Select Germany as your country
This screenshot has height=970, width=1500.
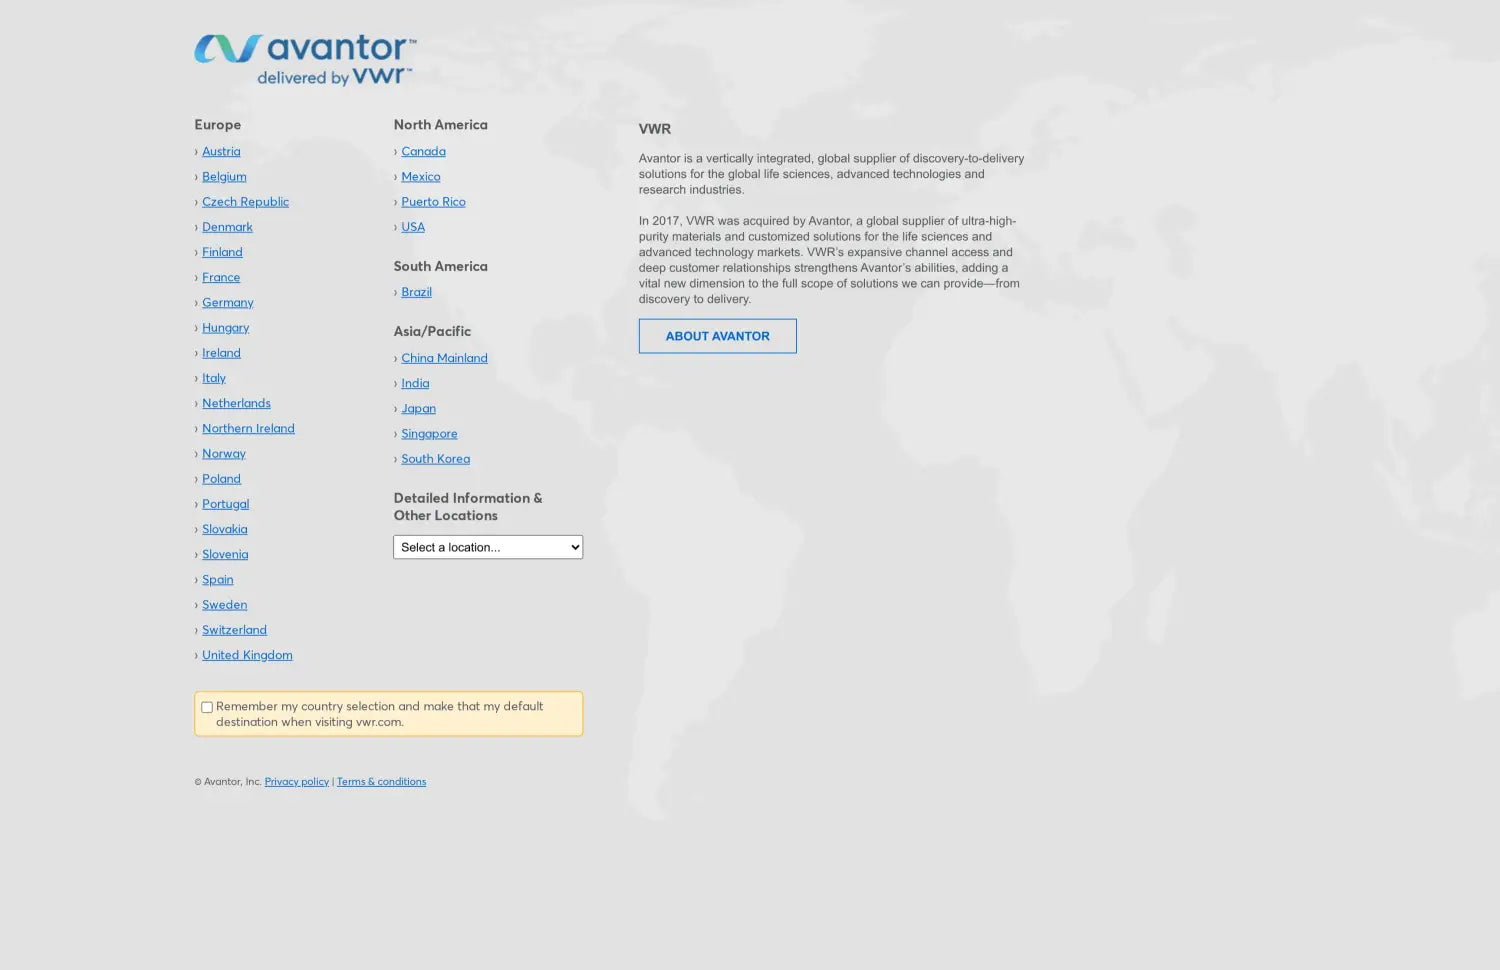point(228,302)
